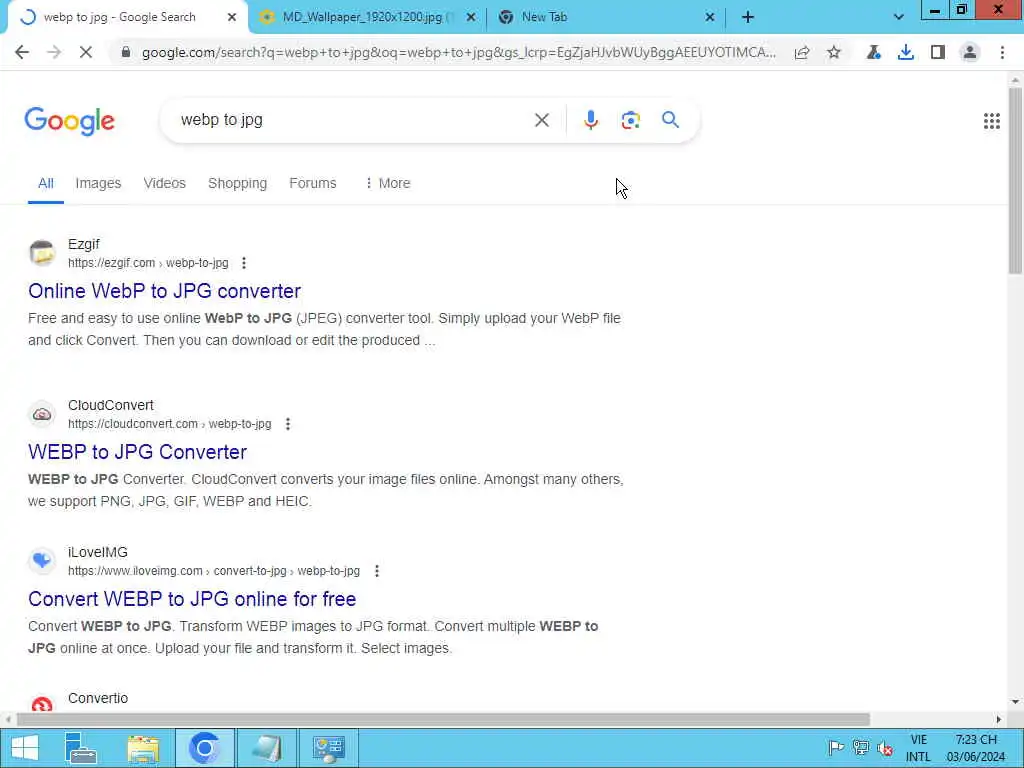
Task: Select the All results filter
Action: [46, 184]
